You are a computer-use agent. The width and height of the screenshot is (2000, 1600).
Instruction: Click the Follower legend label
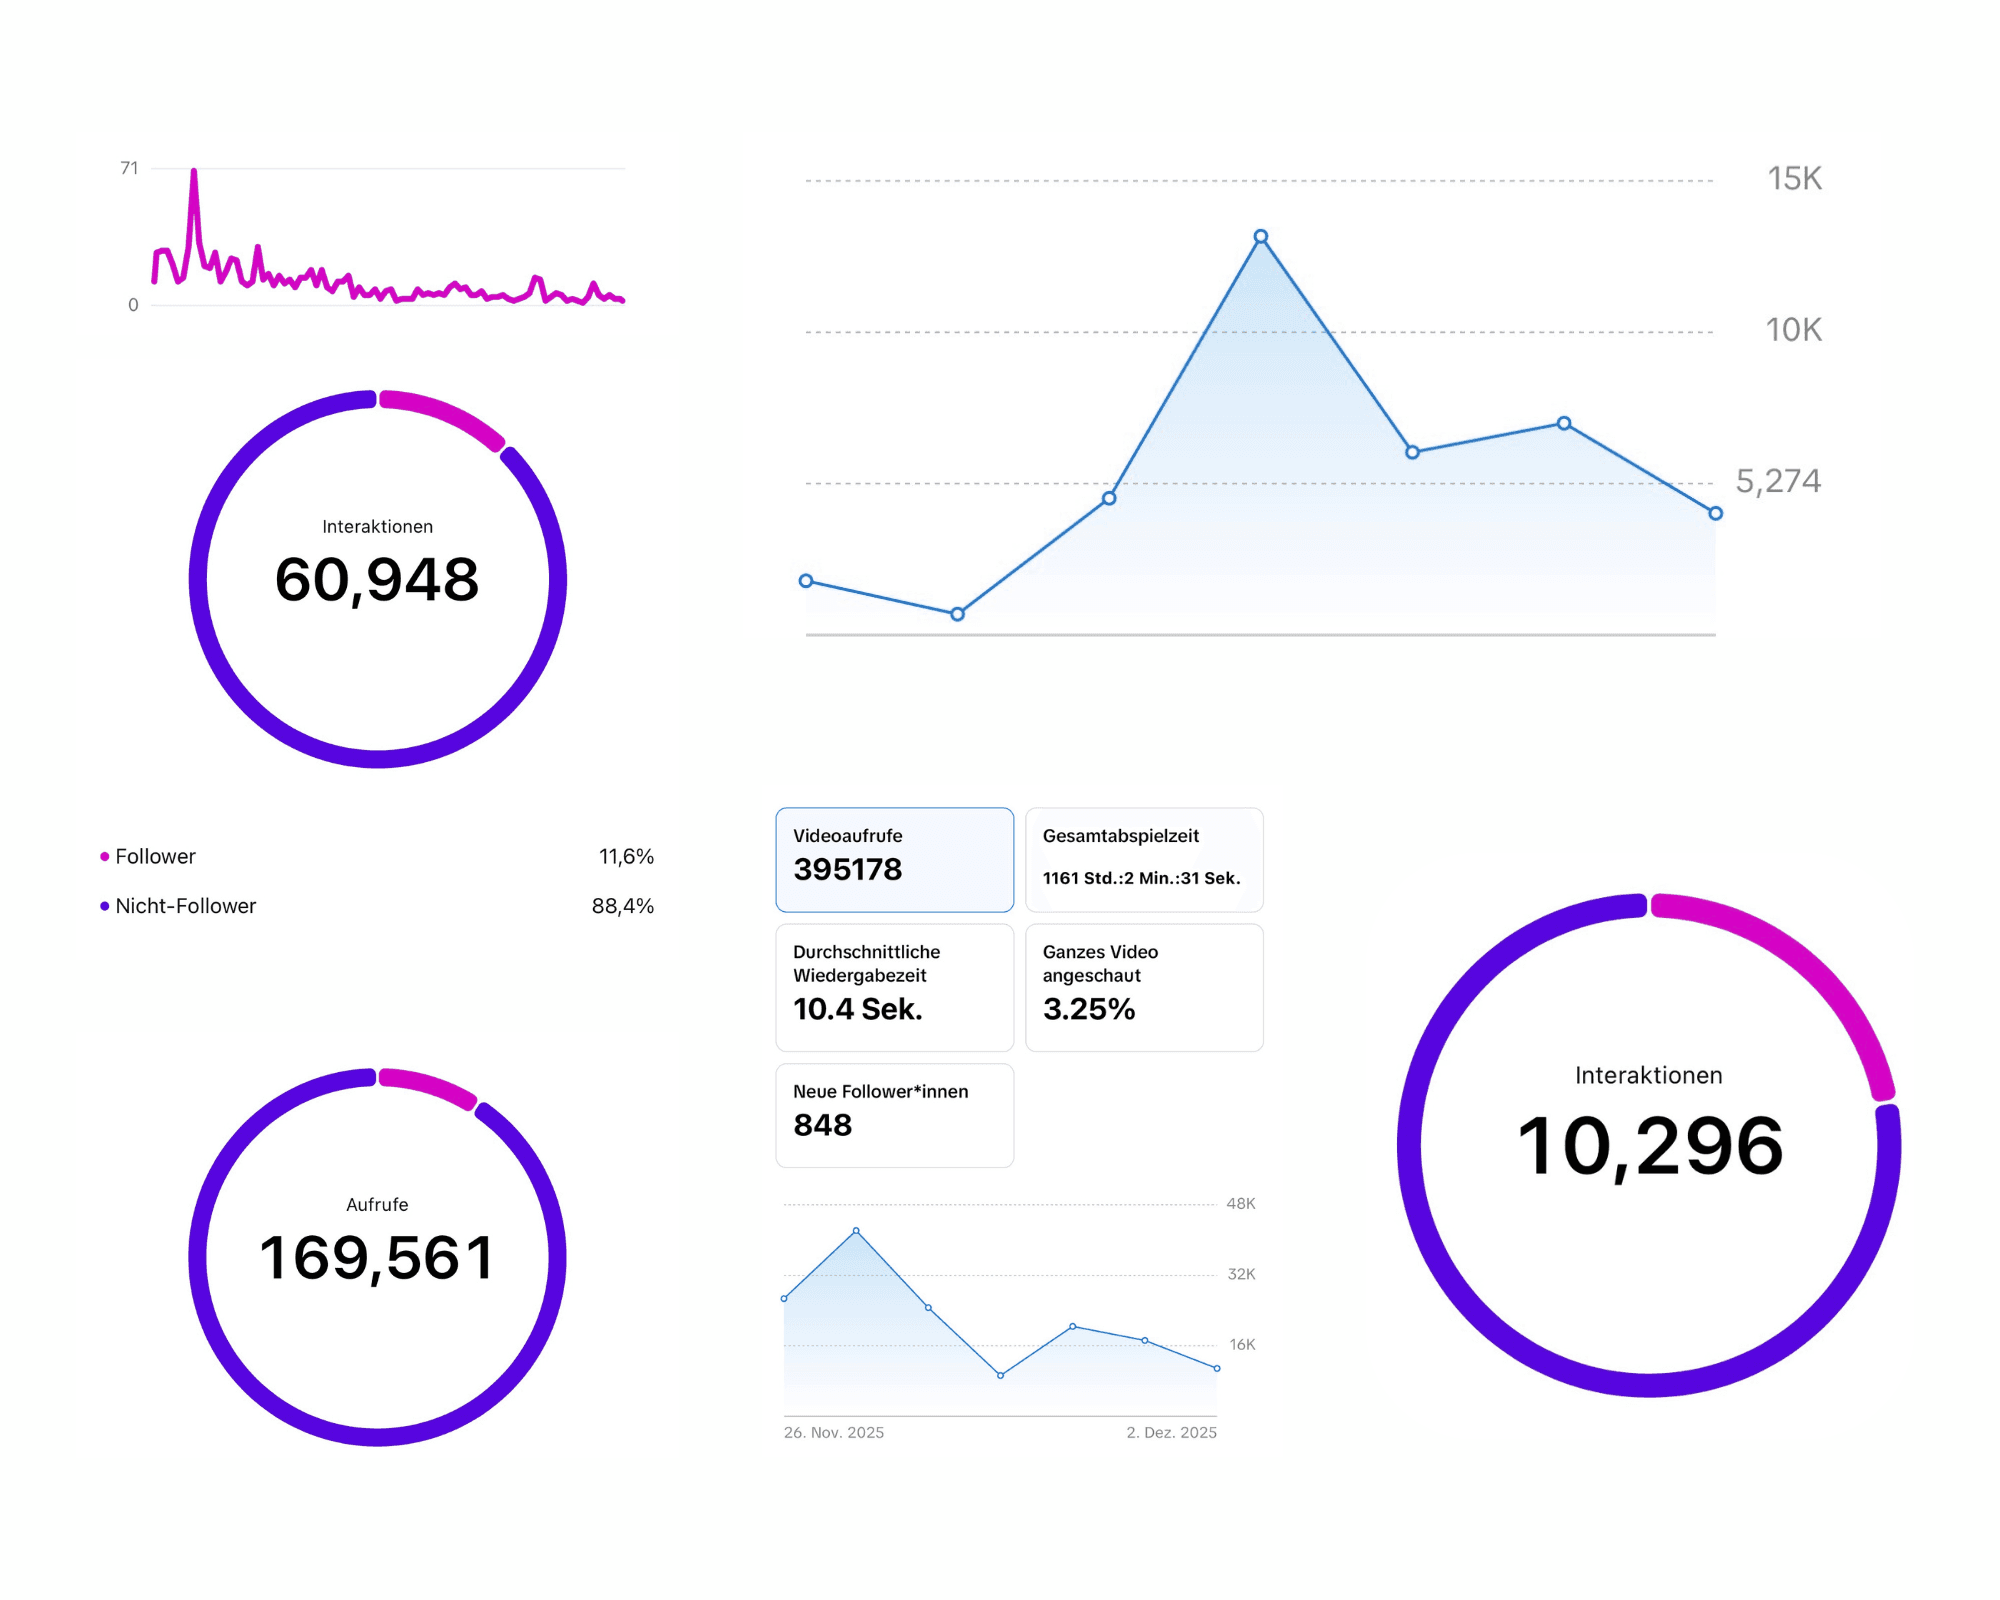(155, 857)
